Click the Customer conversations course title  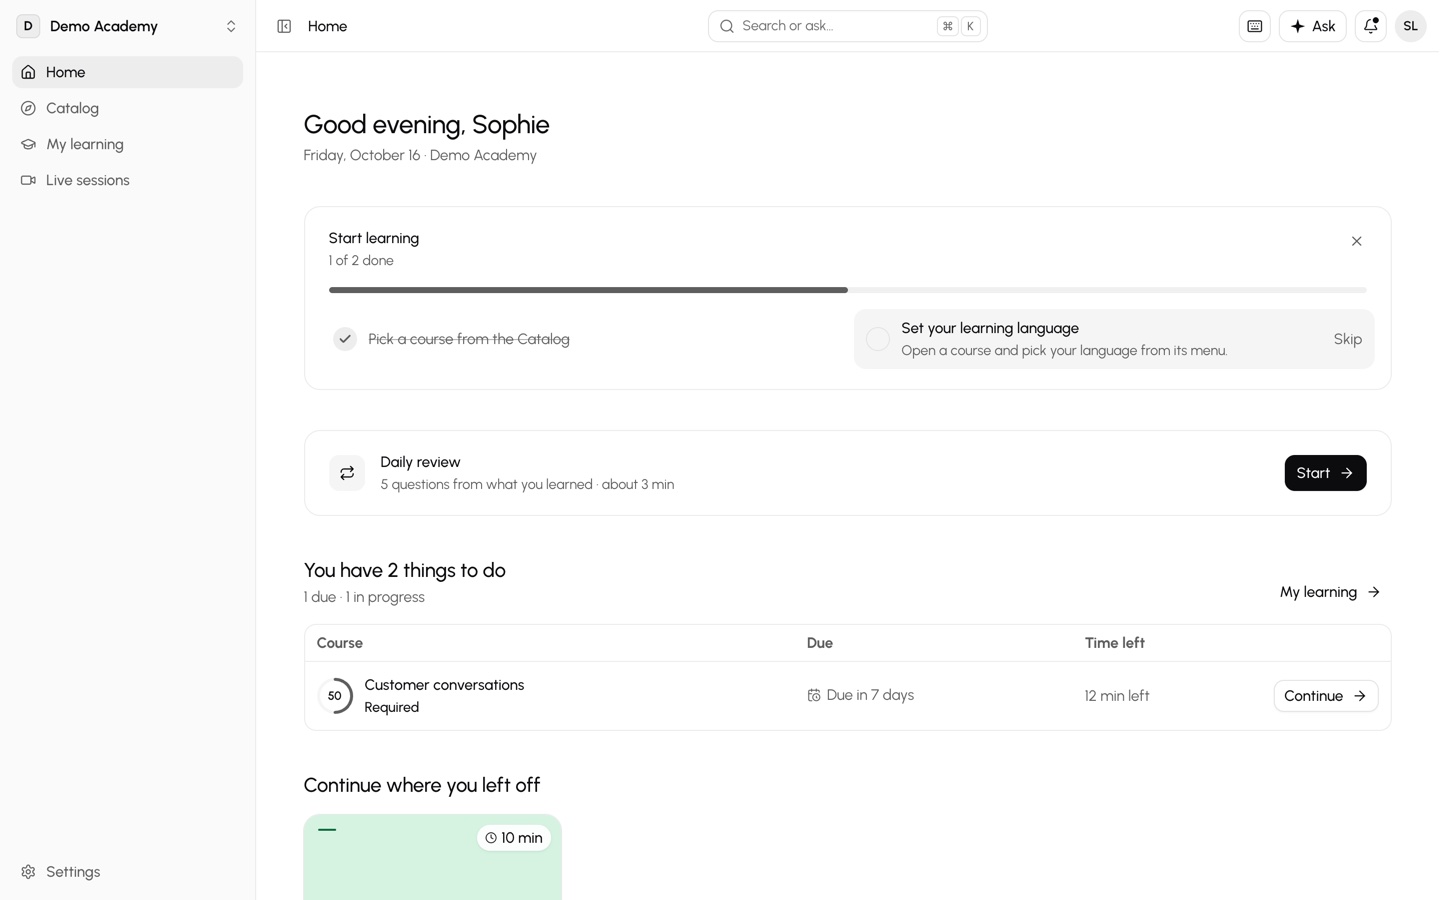tap(444, 685)
